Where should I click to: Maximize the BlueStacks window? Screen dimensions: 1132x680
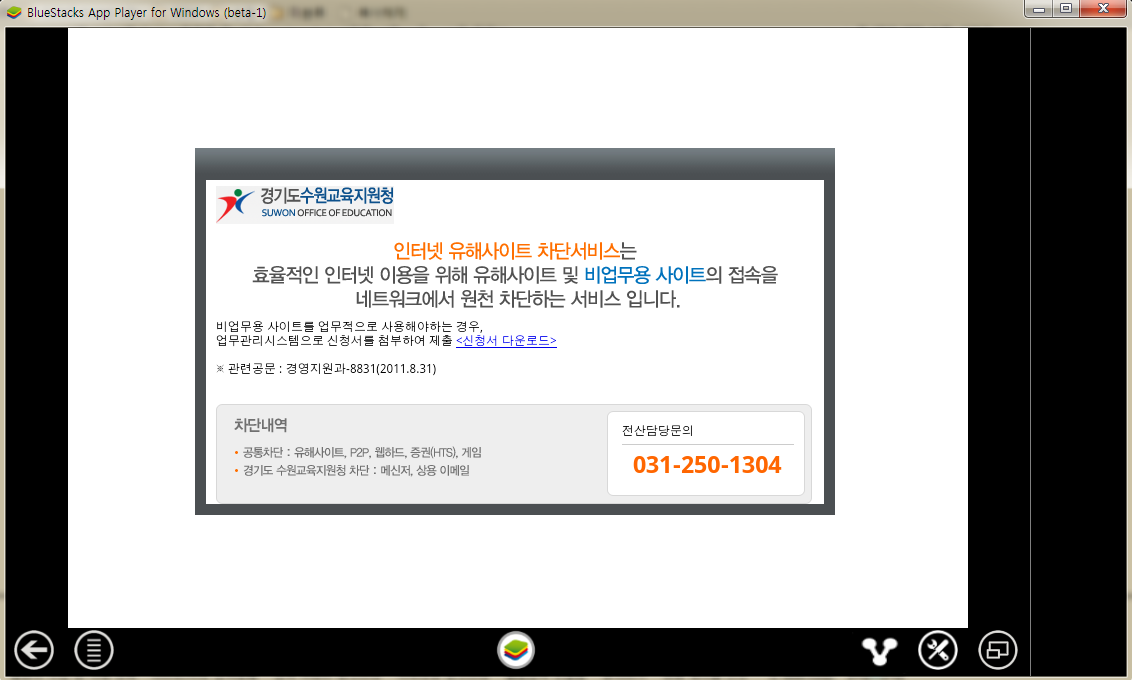[1066, 9]
